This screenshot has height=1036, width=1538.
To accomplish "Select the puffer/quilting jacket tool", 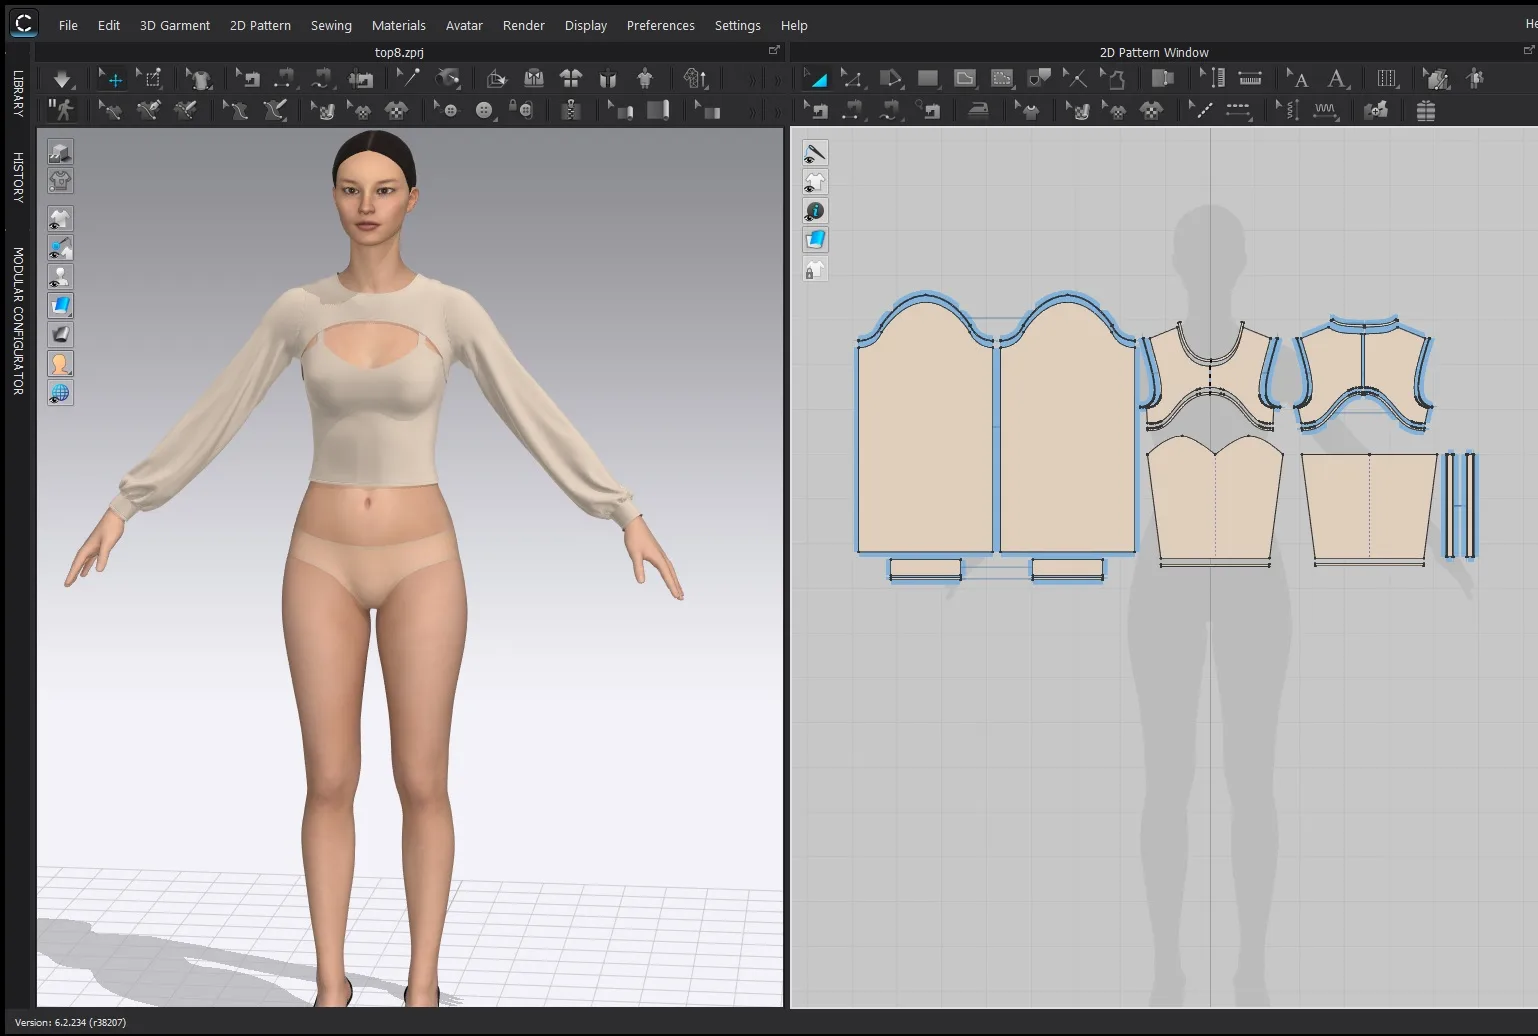I will (x=1426, y=110).
